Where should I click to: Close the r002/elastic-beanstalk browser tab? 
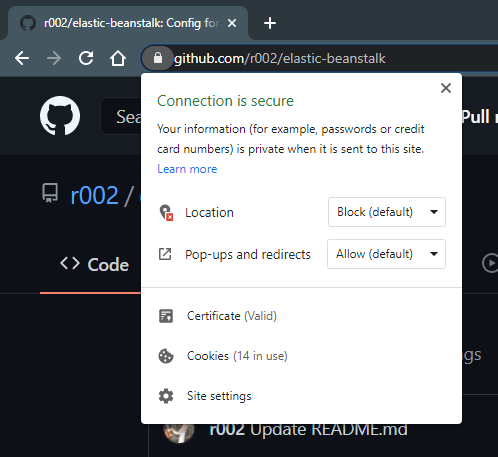click(x=232, y=23)
